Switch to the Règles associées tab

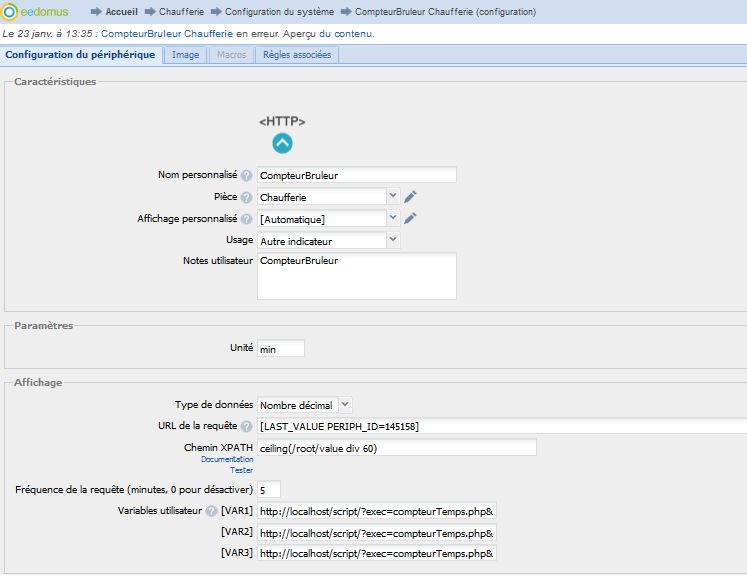tap(296, 55)
